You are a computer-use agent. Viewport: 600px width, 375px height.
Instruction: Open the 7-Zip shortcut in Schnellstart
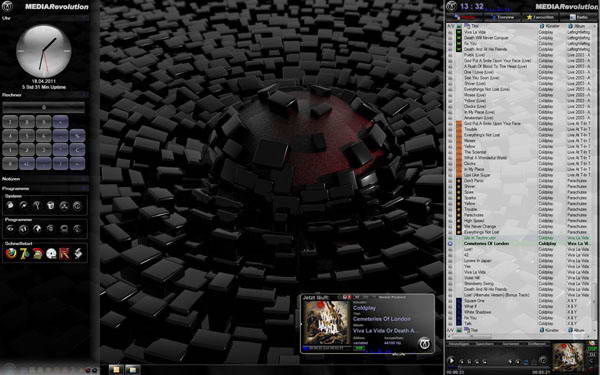pyautogui.click(x=24, y=253)
